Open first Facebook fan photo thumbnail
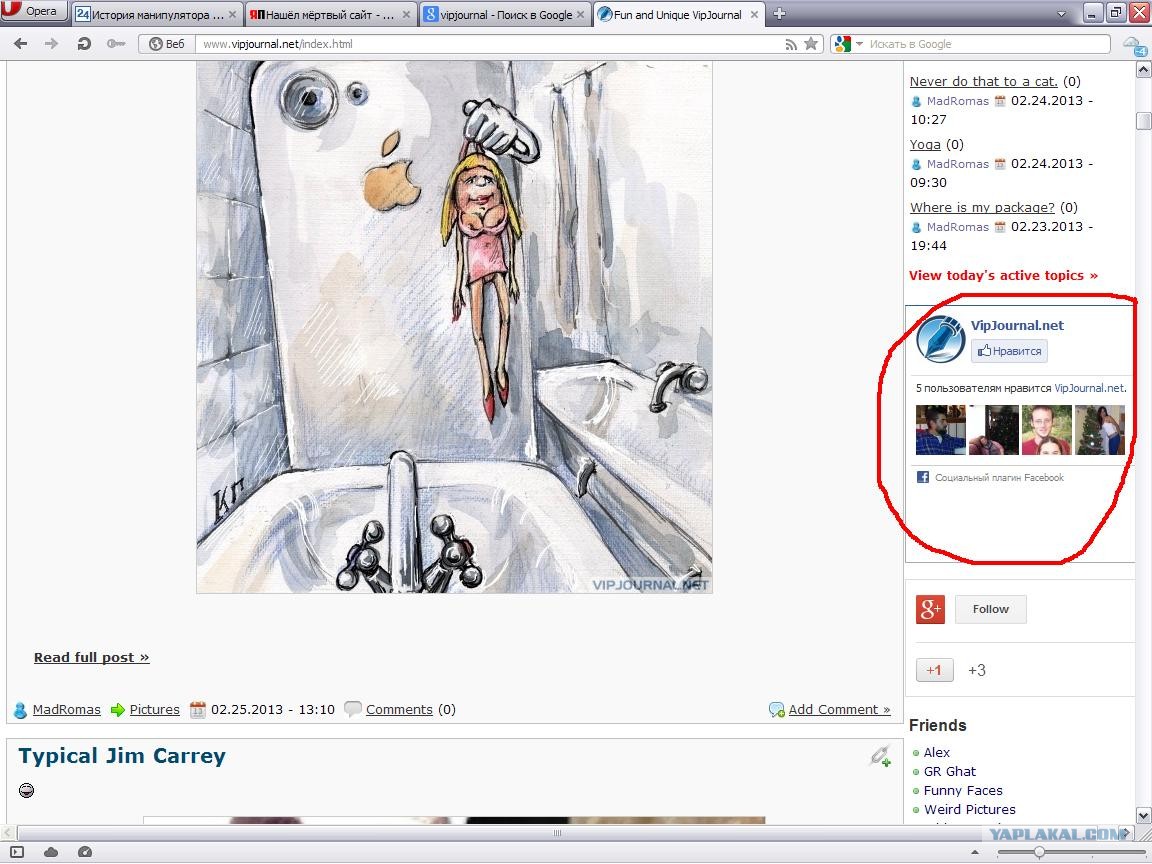 [x=940, y=430]
